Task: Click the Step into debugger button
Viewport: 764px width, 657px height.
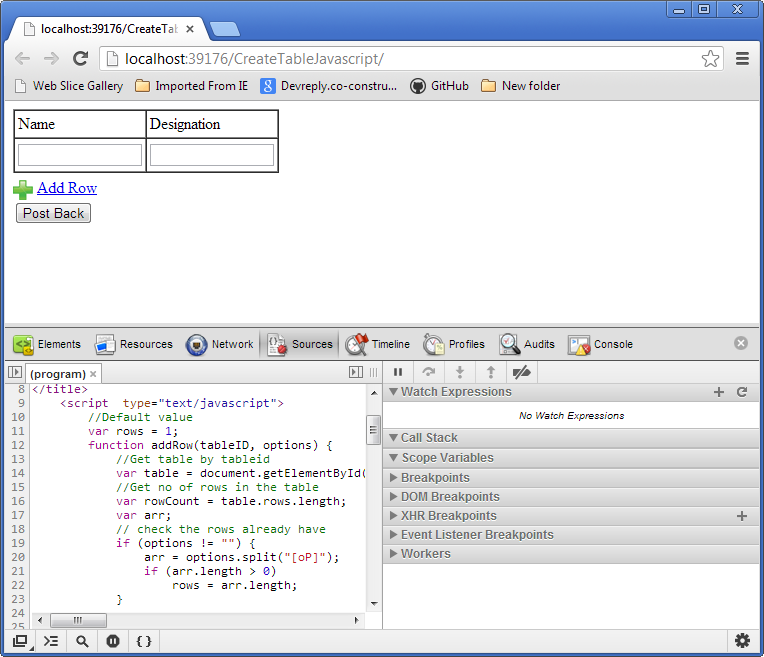Action: point(460,372)
